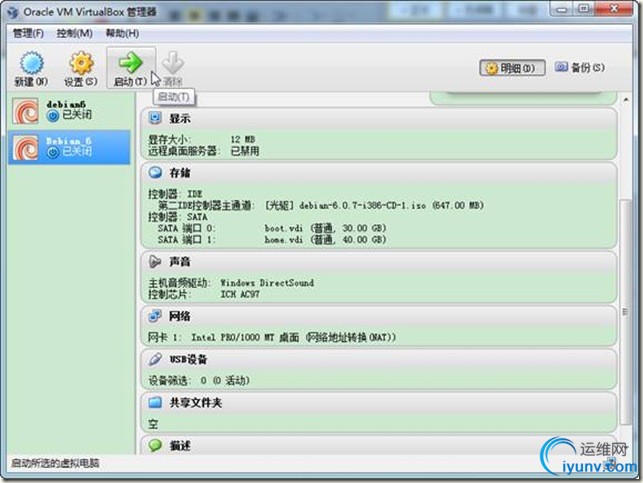Open the 管理(F) menu
643x483 pixels.
click(x=28, y=33)
